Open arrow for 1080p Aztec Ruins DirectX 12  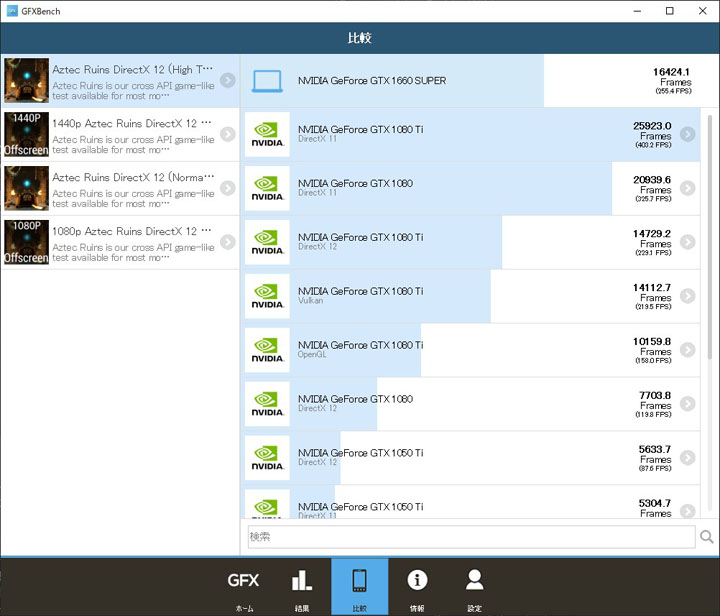(x=228, y=241)
